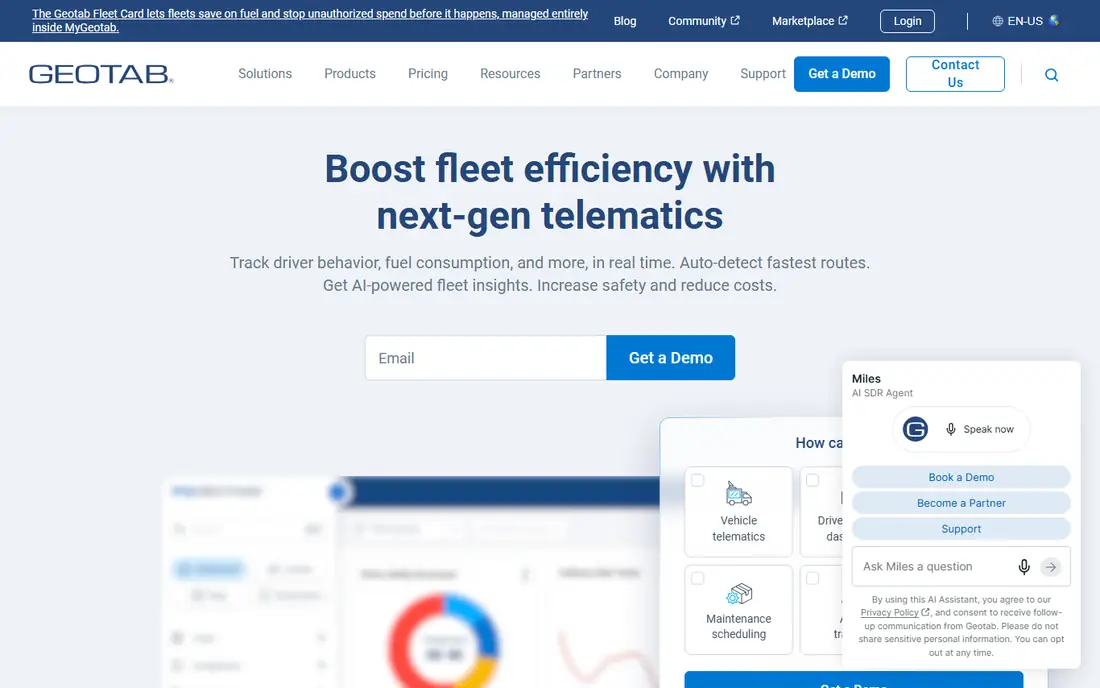The image size is (1100, 688).
Task: Open the Support menu in navigation bar
Action: point(763,74)
